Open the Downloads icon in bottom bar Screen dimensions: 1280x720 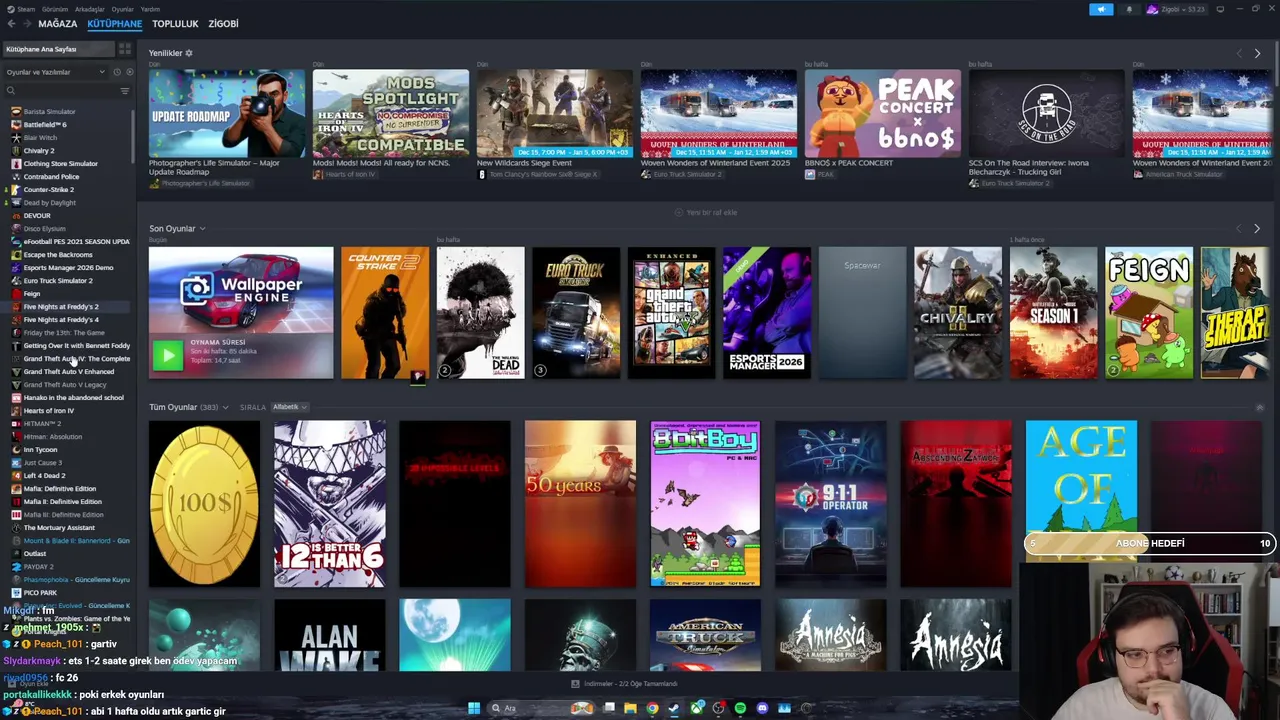click(575, 684)
